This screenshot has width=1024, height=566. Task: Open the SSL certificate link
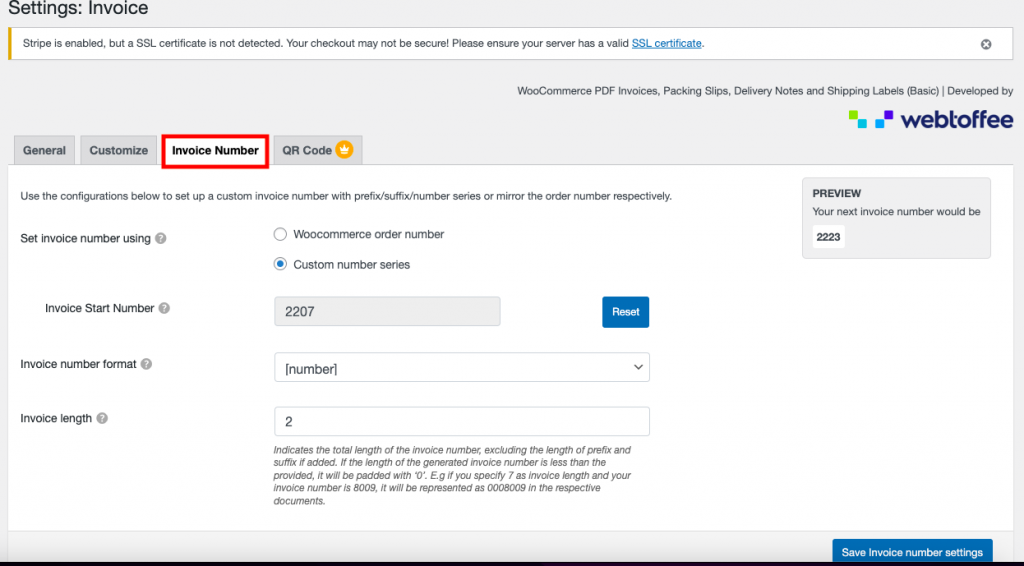(x=666, y=43)
